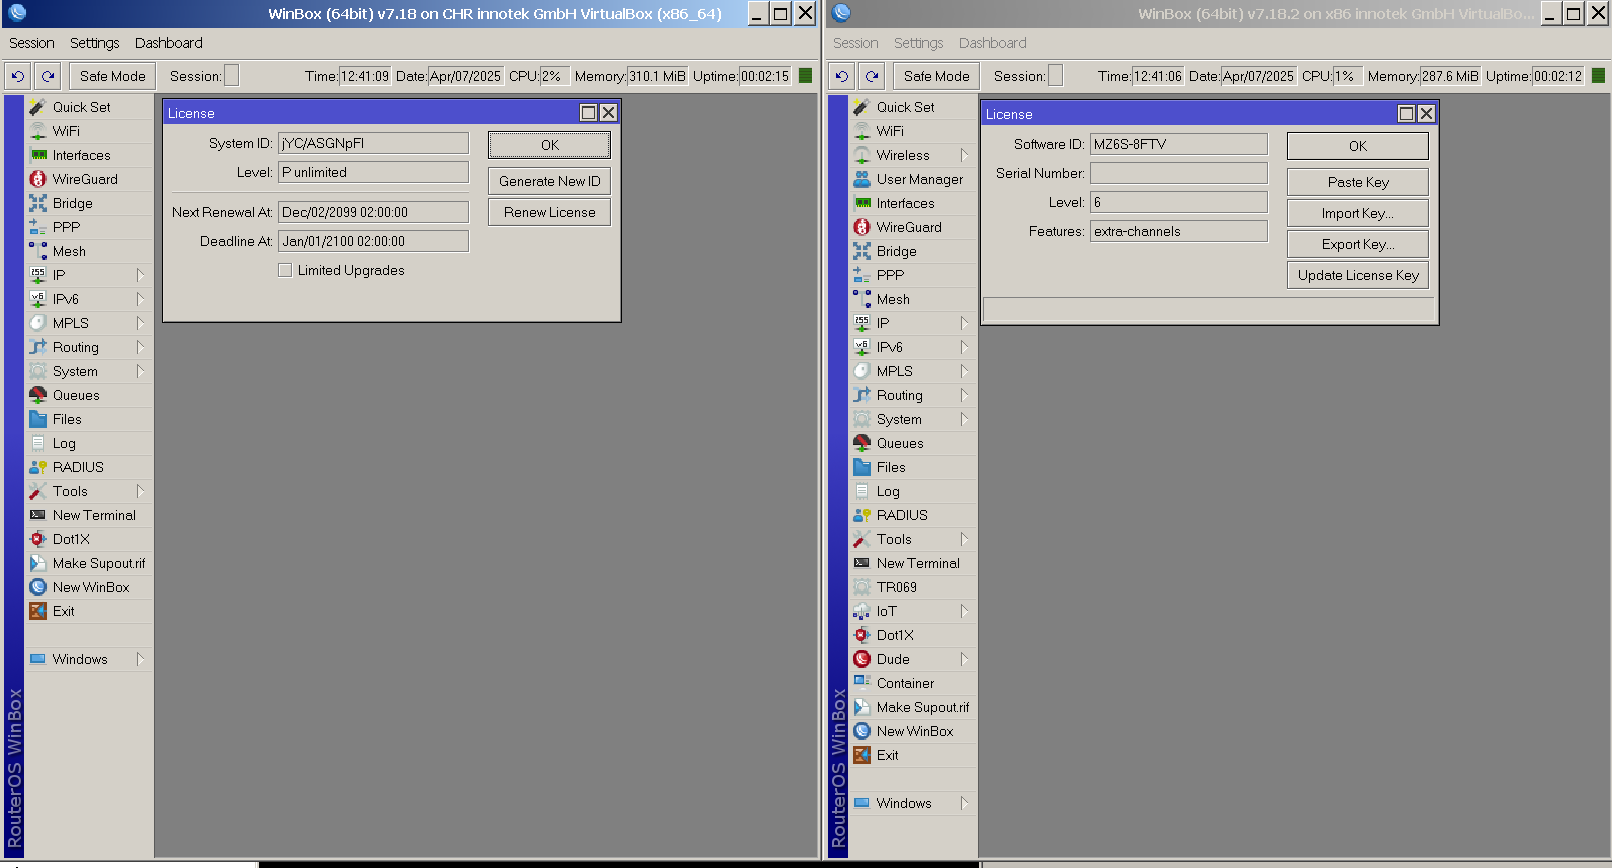This screenshot has width=1612, height=868.
Task: Click Paste Key button
Action: (1358, 182)
